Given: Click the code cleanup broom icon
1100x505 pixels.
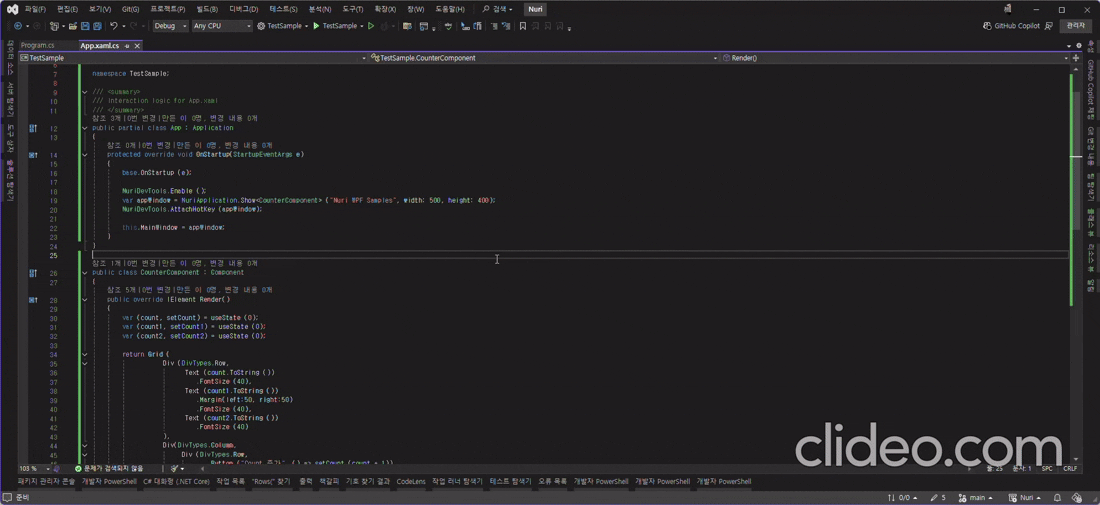Looking at the screenshot, I should 175,468.
